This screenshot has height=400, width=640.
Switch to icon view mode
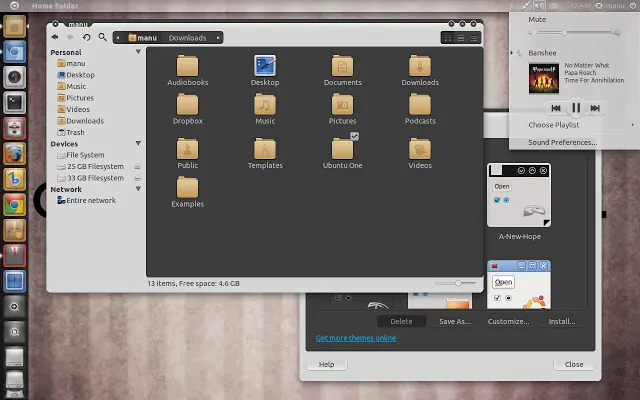tap(448, 38)
